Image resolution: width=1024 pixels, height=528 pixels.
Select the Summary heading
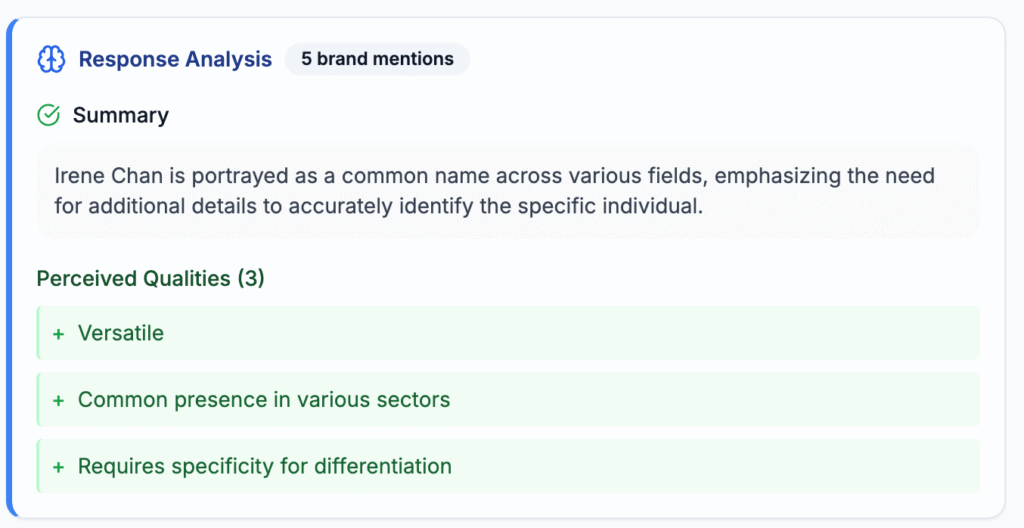120,115
